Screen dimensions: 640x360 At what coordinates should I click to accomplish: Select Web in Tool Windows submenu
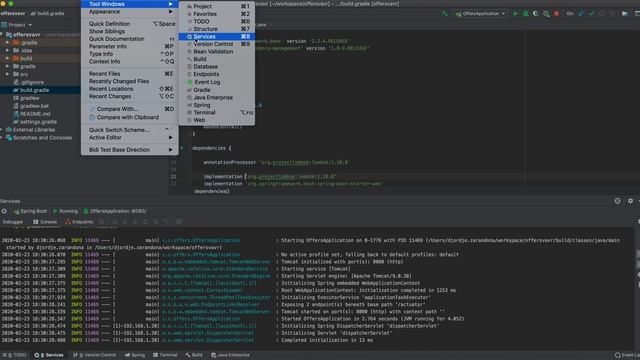217,120
